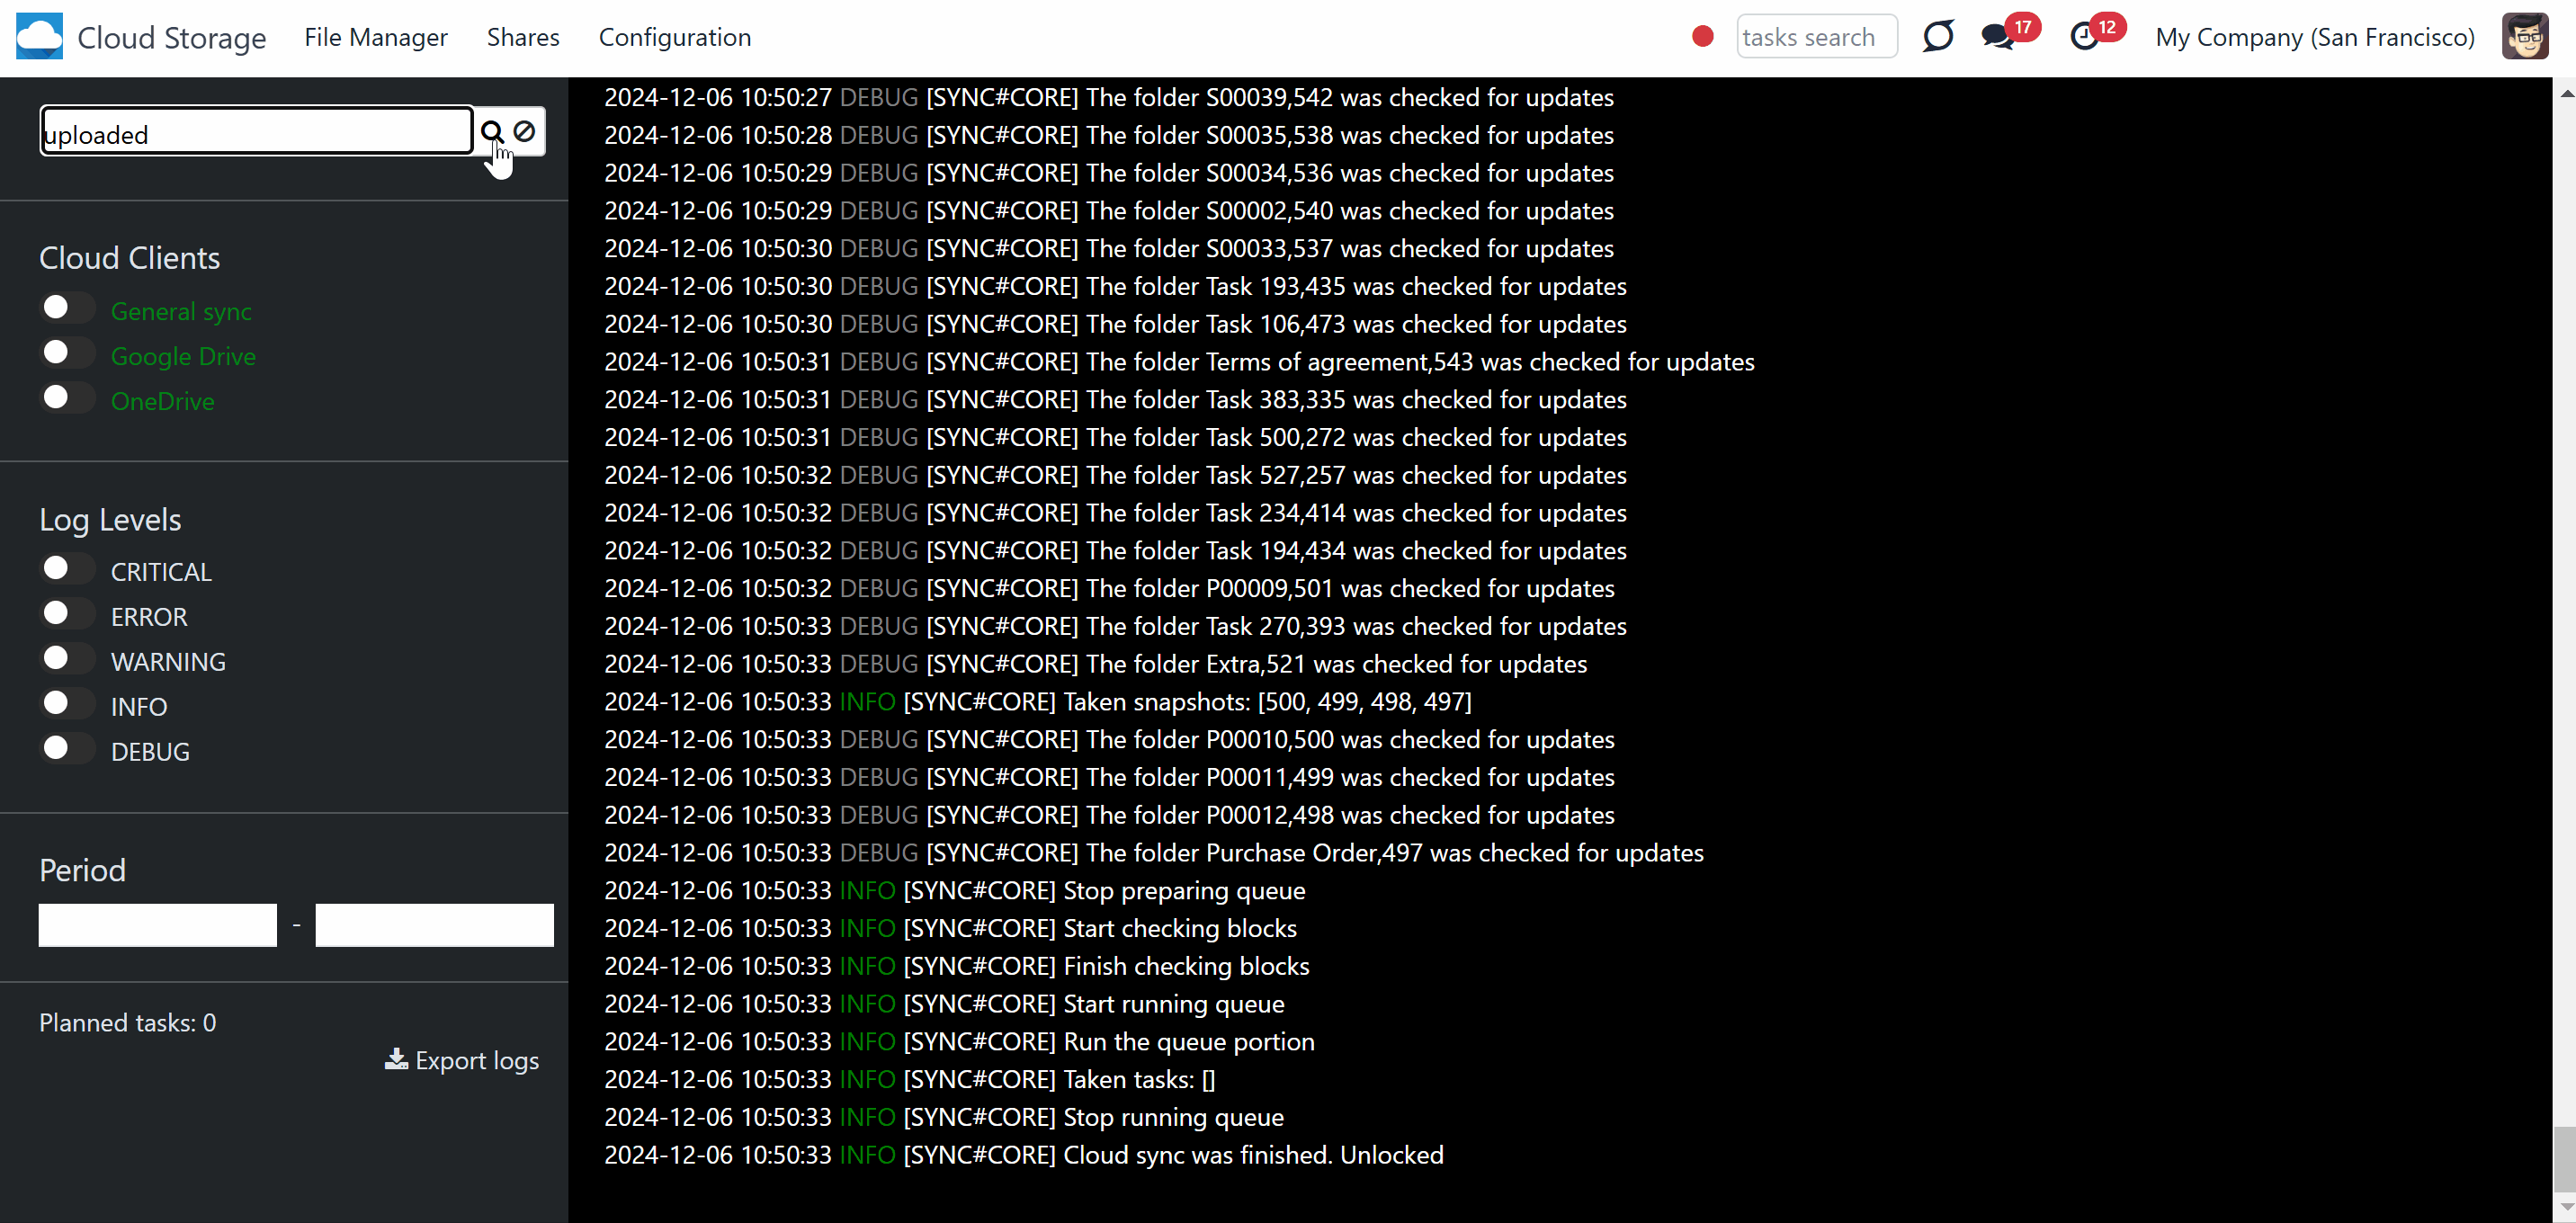
Task: Click the Export logs link
Action: point(462,1060)
